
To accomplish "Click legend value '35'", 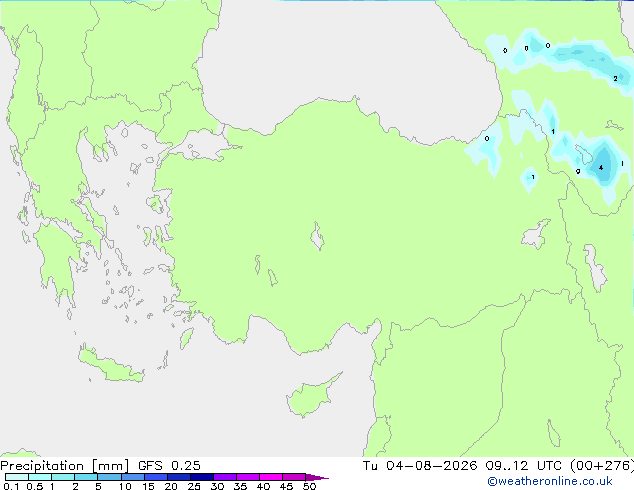I will [240, 486].
